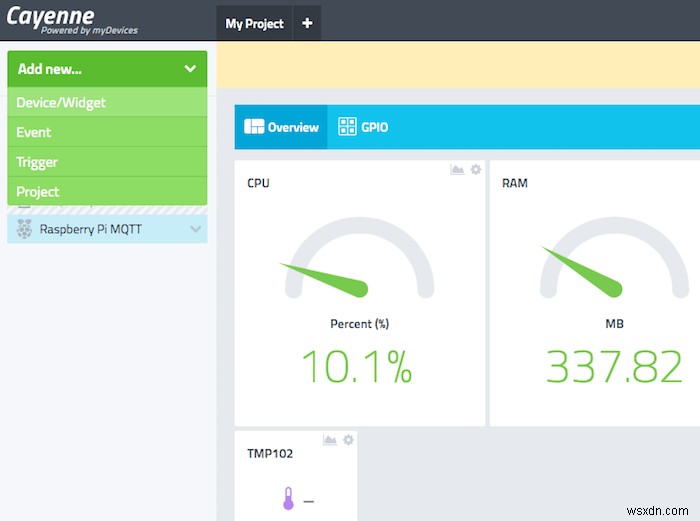The image size is (700, 521).
Task: Click the yellow notification banner
Action: 458,65
